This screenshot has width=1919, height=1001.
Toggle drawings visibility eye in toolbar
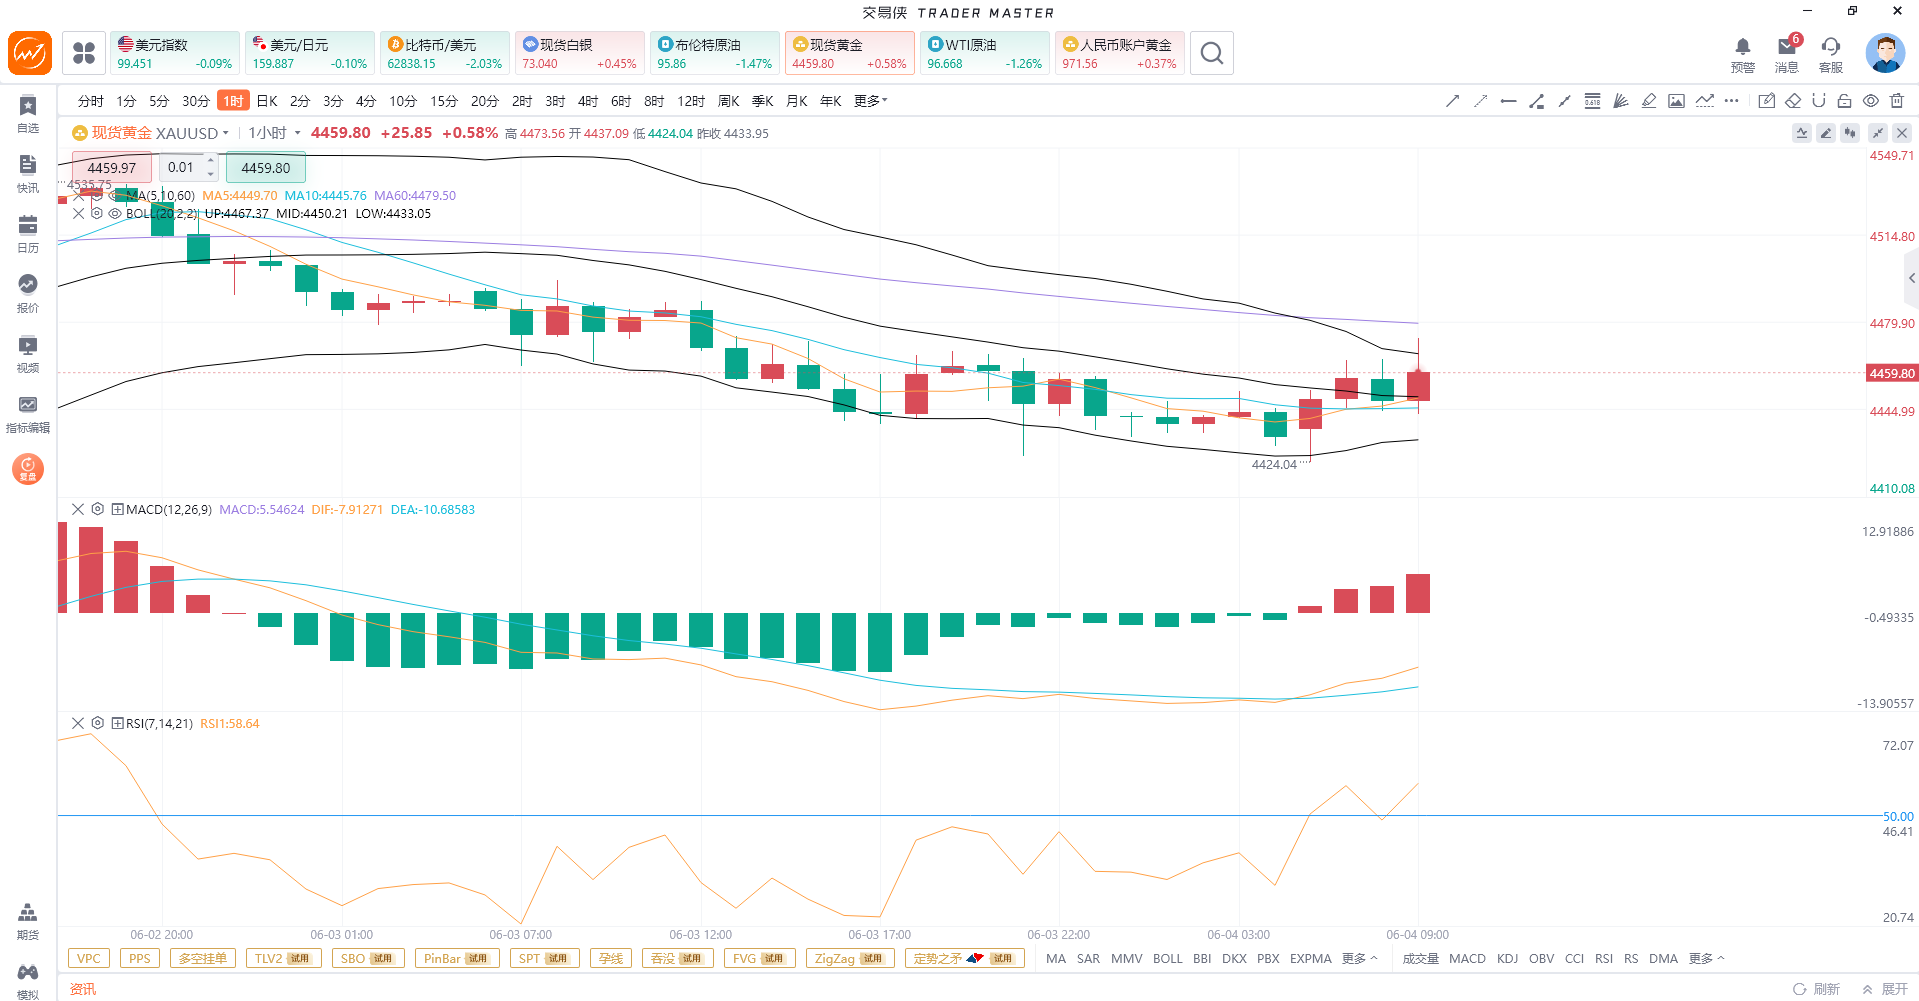pos(1871,101)
